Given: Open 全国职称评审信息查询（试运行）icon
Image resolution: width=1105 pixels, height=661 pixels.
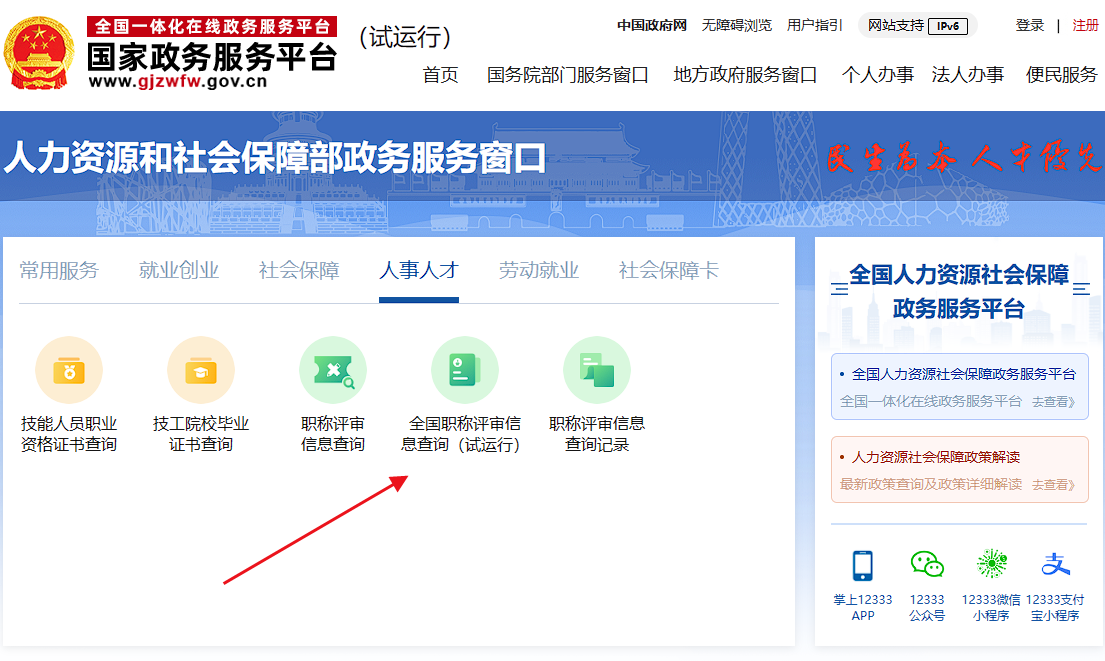Looking at the screenshot, I should pyautogui.click(x=465, y=369).
